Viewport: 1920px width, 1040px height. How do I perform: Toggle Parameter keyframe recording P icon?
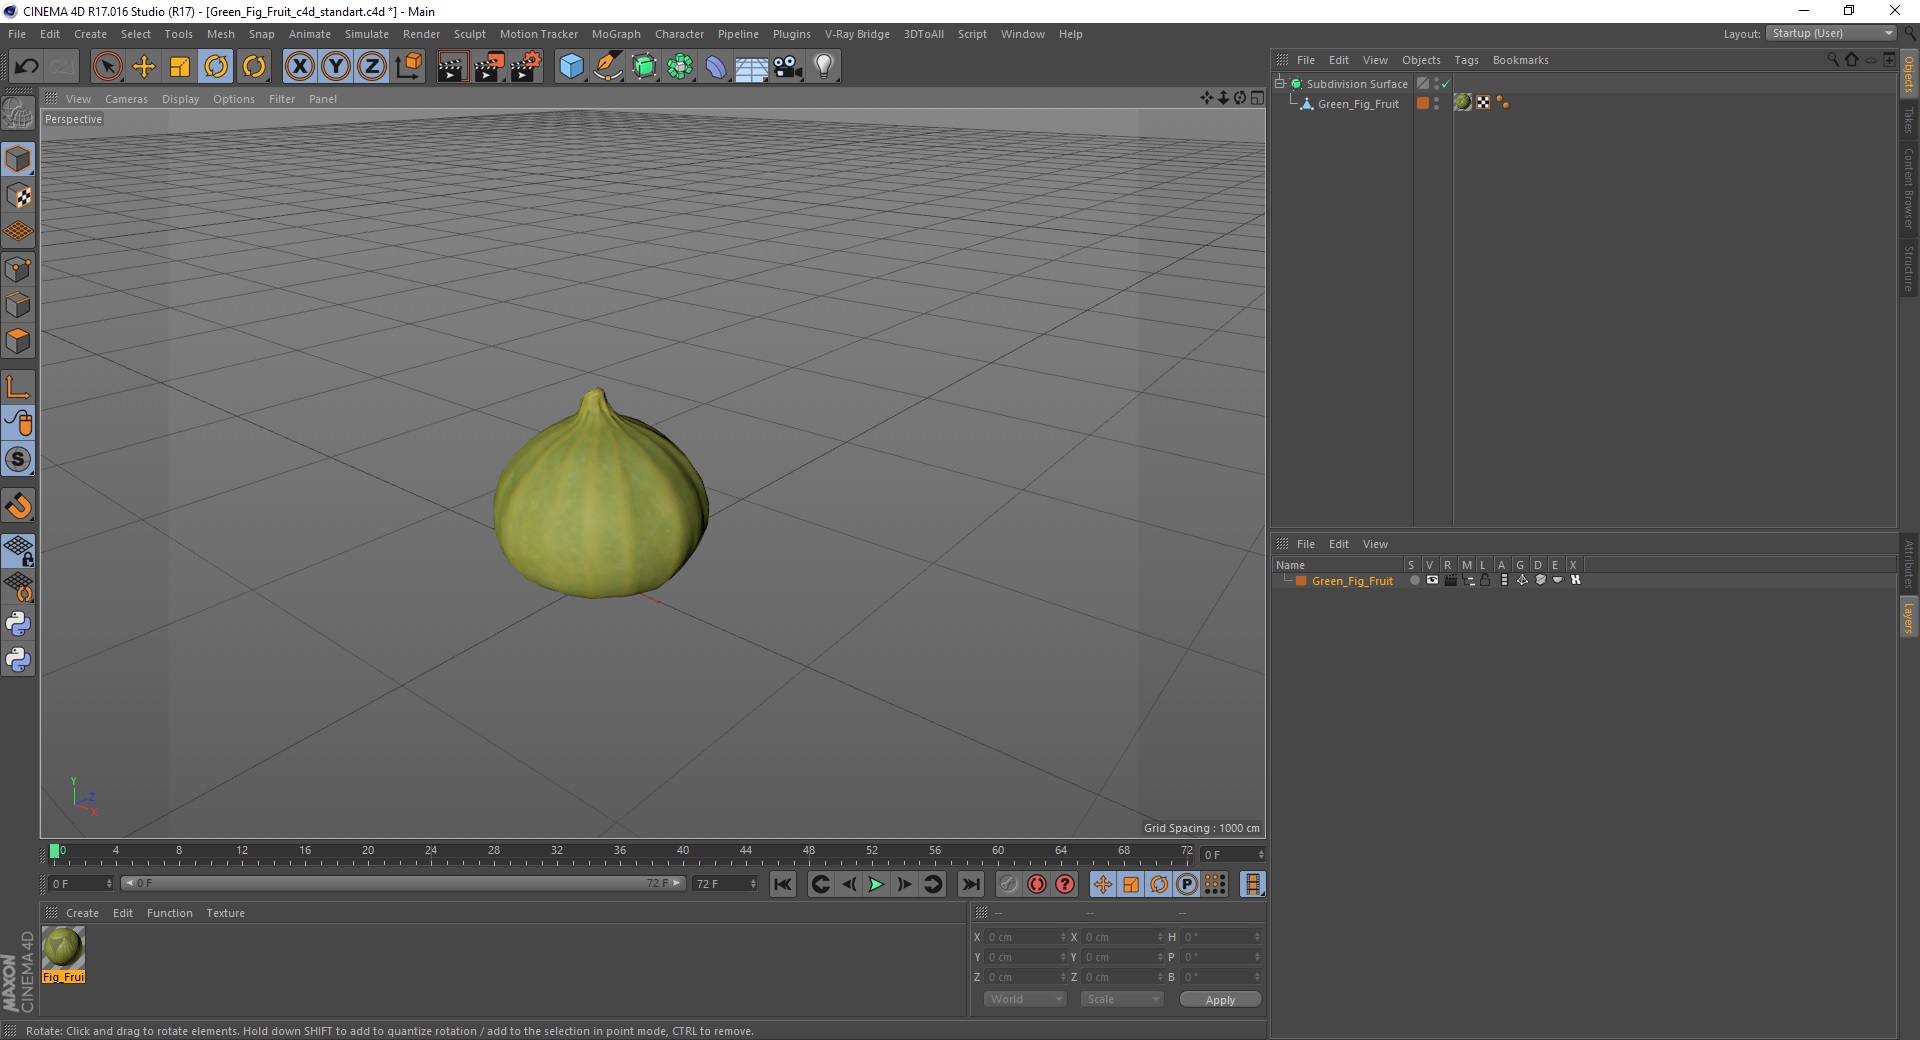tap(1186, 884)
